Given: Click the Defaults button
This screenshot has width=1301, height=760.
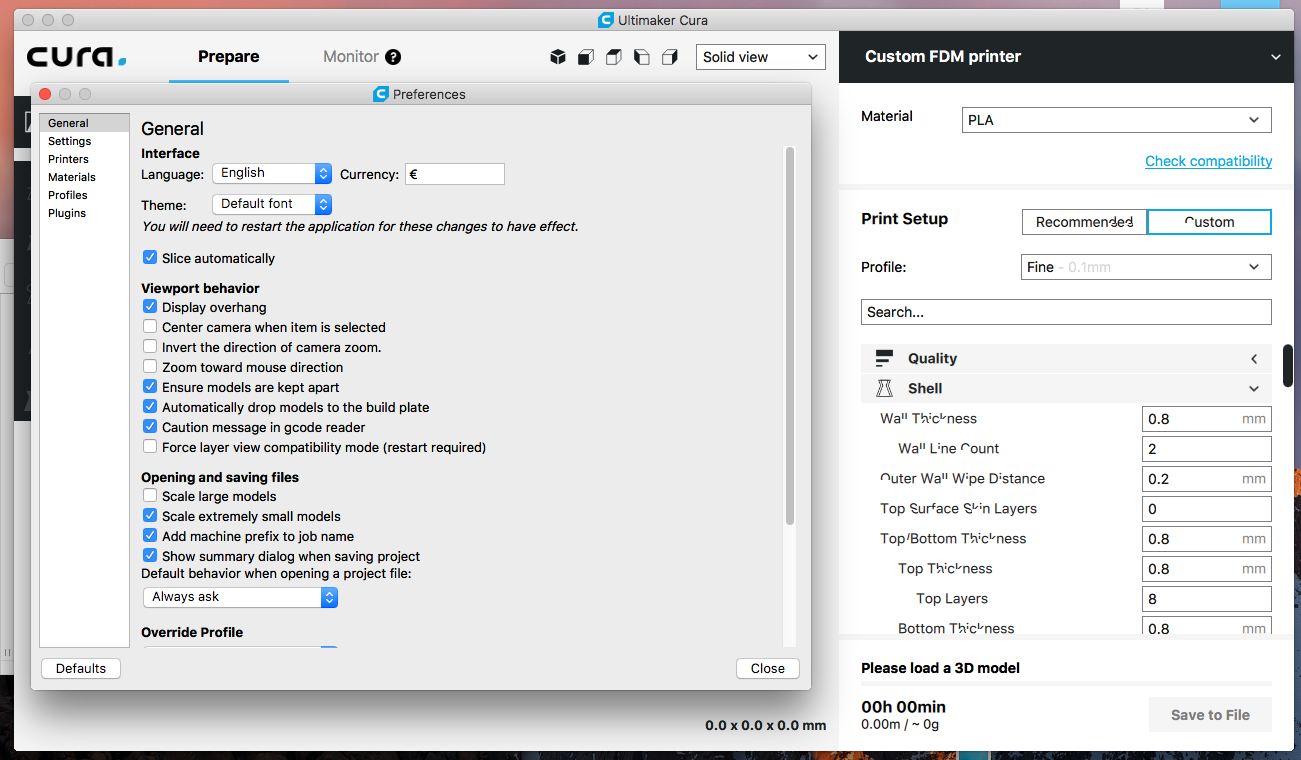Looking at the screenshot, I should pos(81,668).
